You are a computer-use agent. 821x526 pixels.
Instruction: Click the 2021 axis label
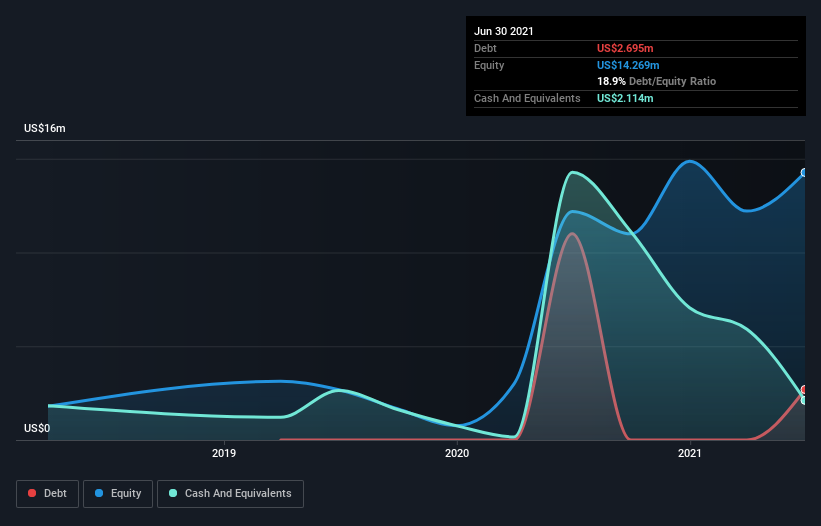tap(690, 453)
